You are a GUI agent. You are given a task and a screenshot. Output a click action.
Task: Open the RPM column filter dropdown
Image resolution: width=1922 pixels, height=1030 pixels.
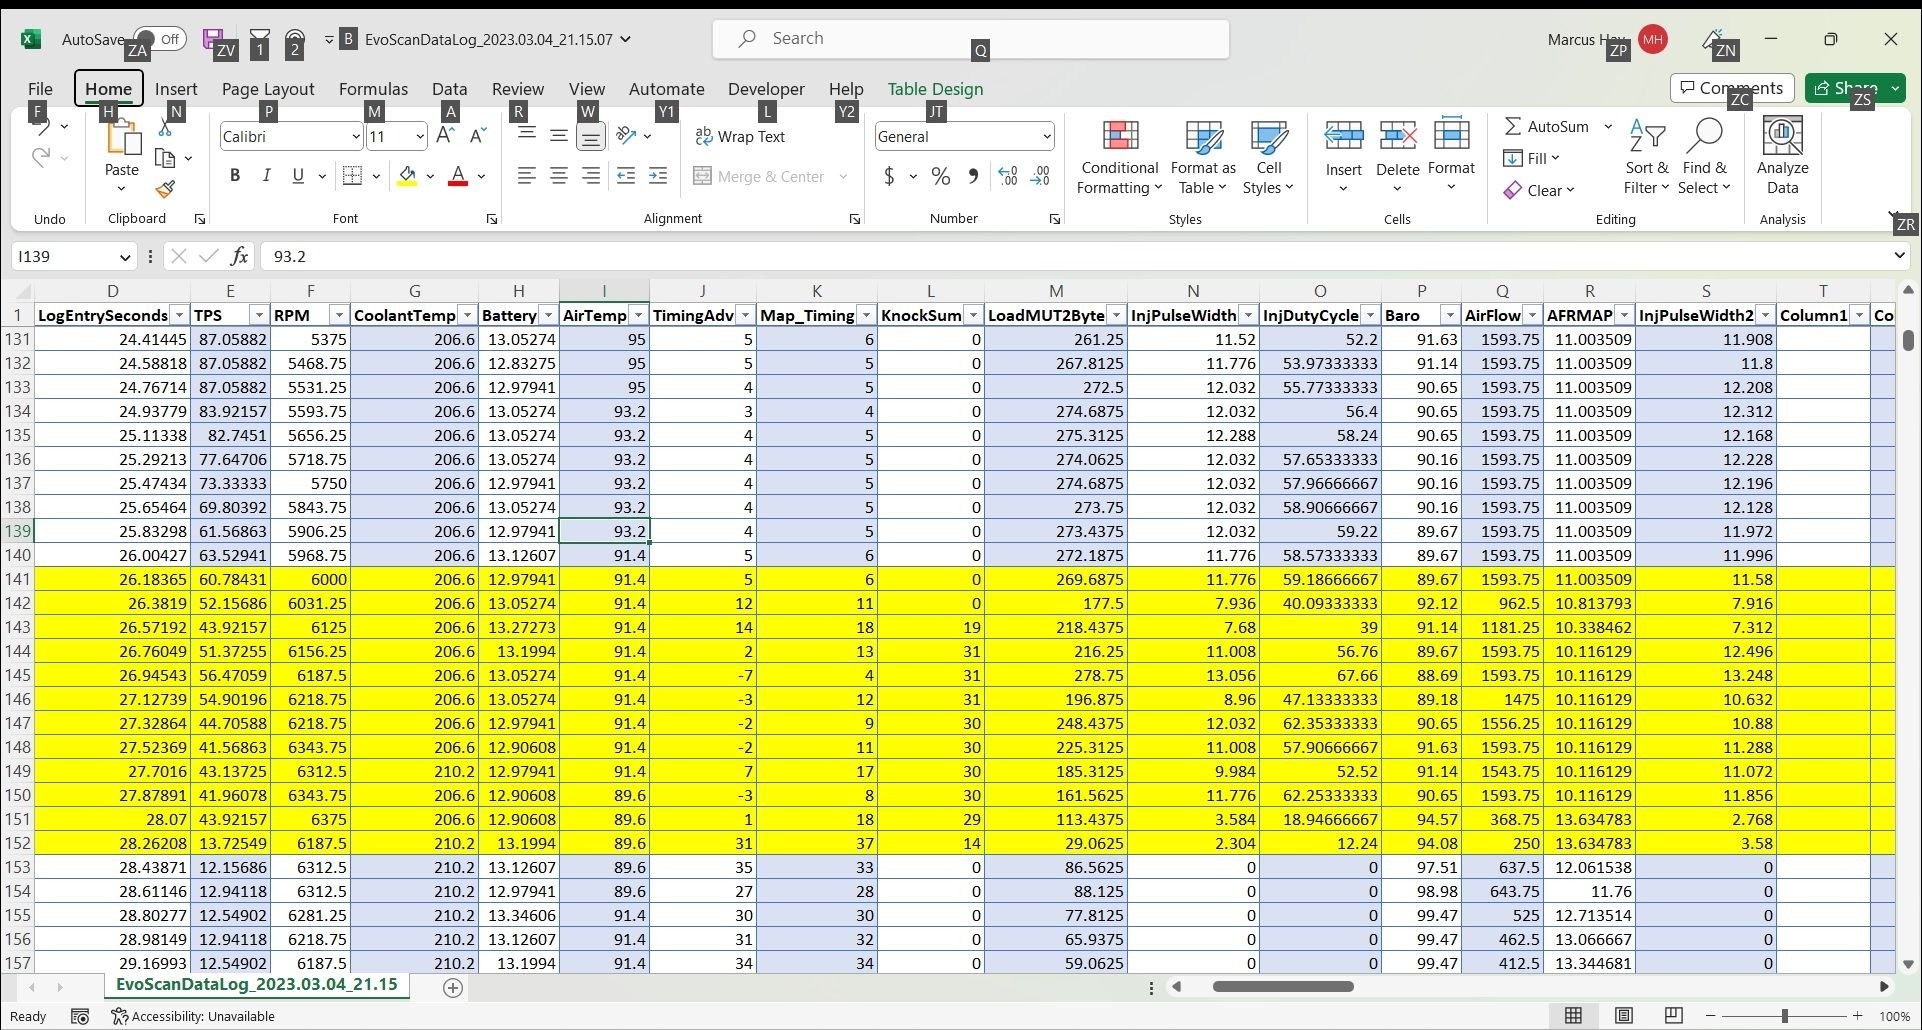[338, 316]
